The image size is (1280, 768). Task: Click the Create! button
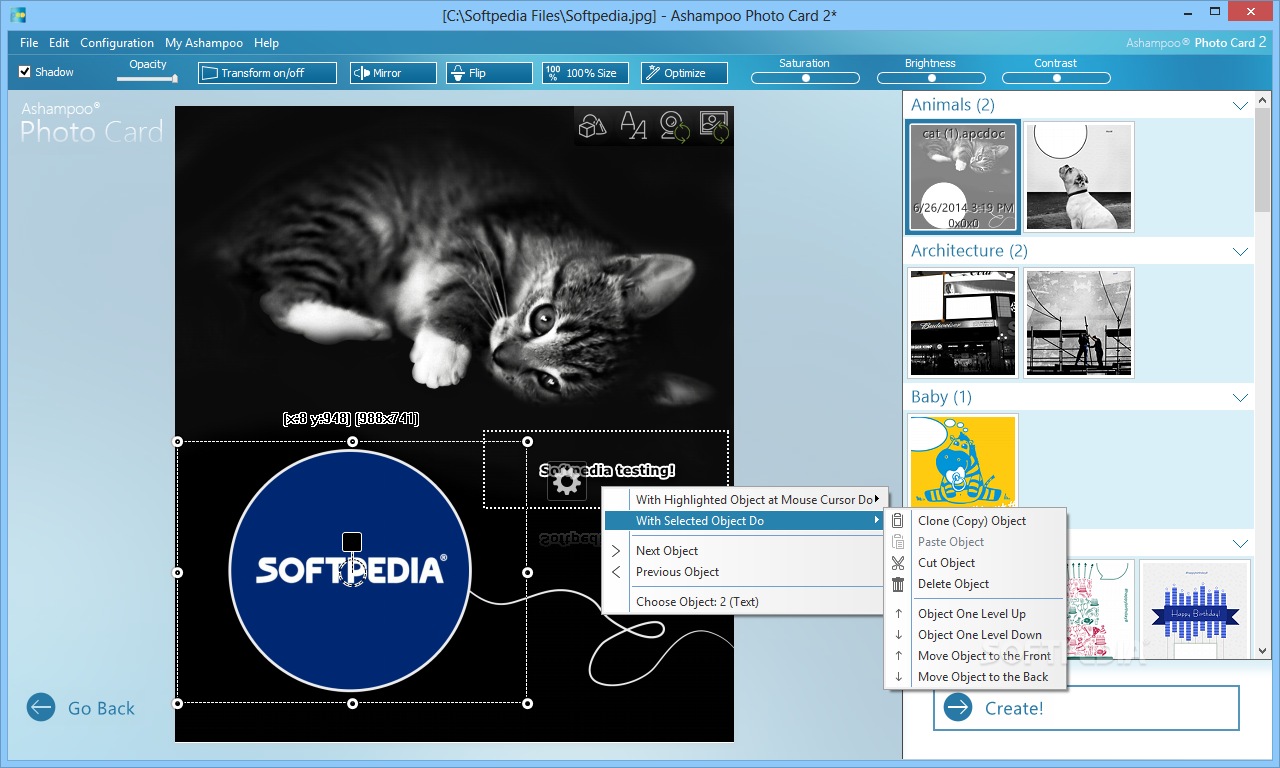1086,708
